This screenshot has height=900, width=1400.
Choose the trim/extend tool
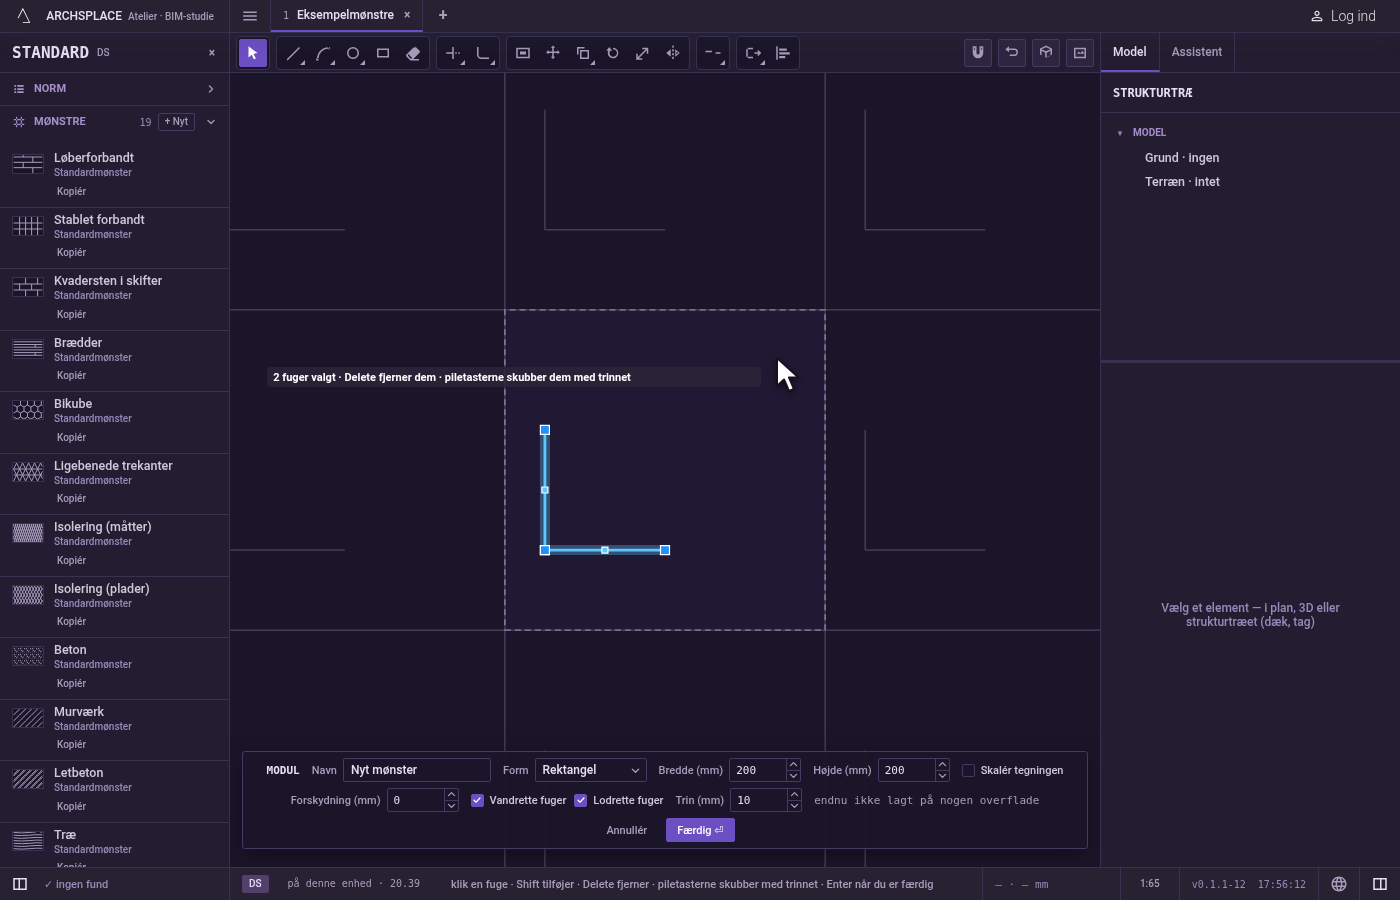click(x=453, y=53)
